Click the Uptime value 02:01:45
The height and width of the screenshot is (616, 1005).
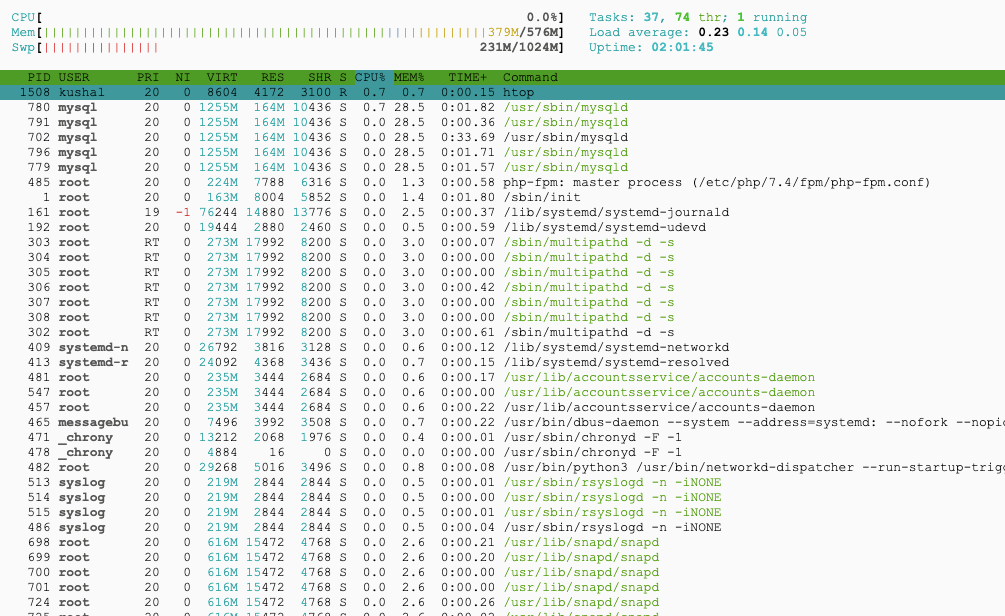pos(683,47)
